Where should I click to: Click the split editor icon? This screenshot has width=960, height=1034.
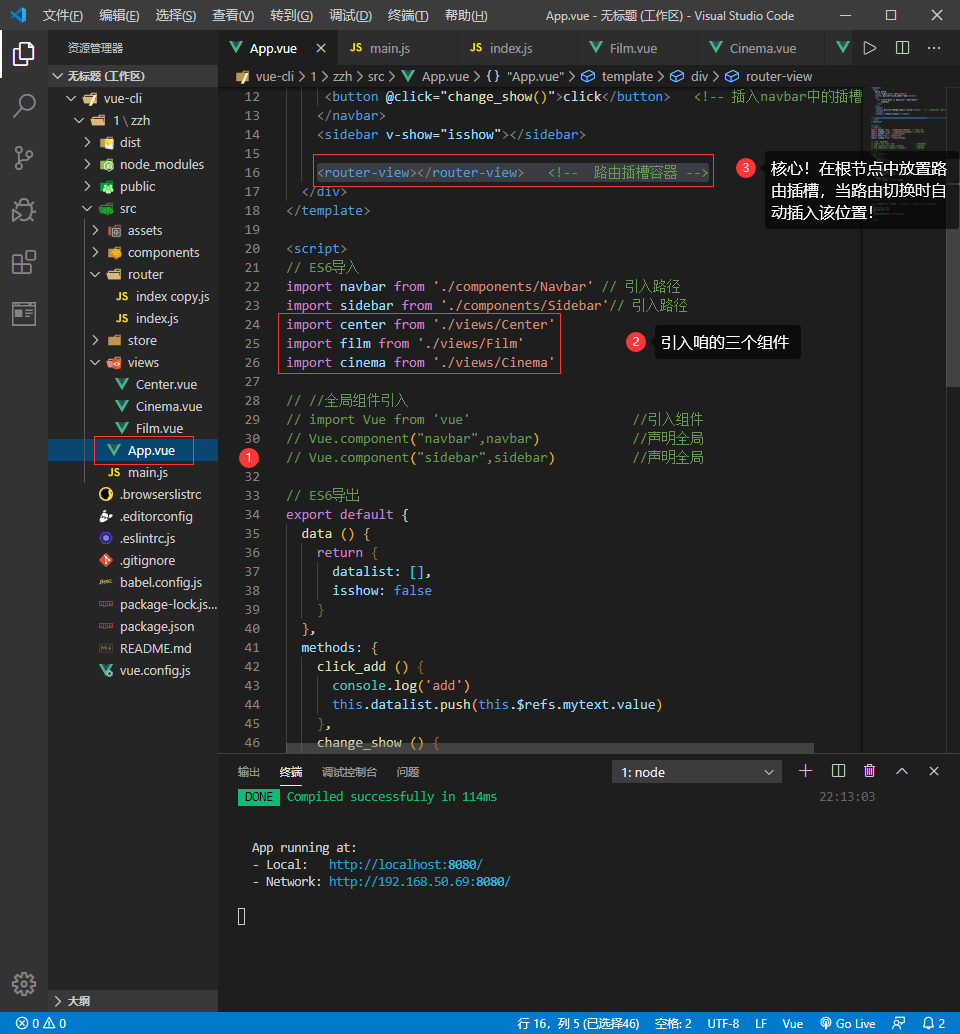pyautogui.click(x=902, y=48)
